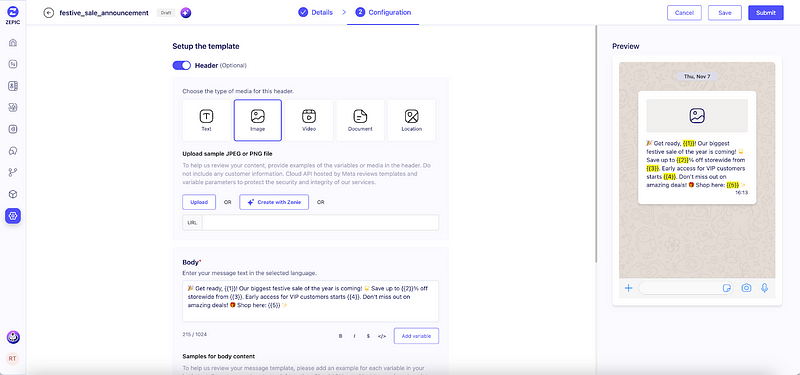Viewport: 800px width, 375px height.
Task: Click Create with Zenie button
Action: point(274,202)
